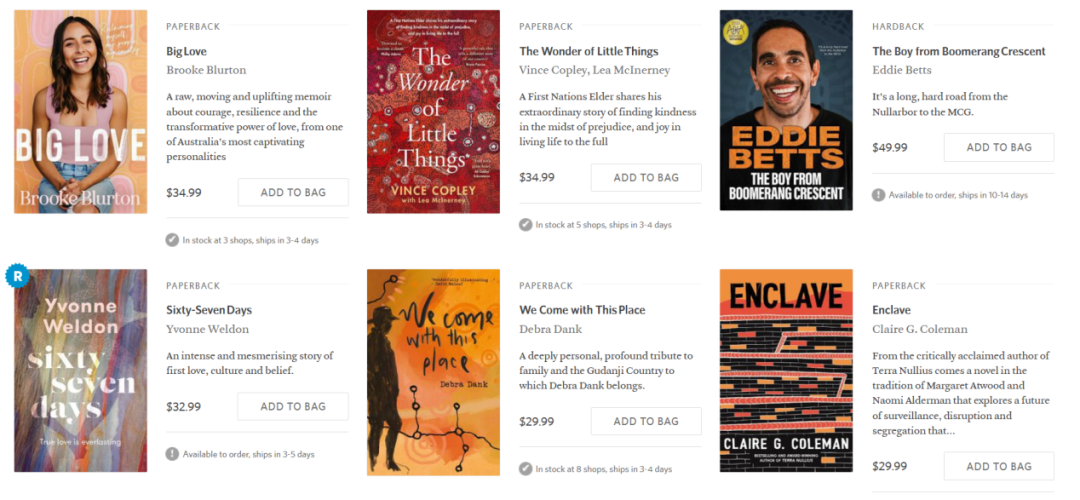1080x500 pixels.
Task: Open The Boy from Boomerang Crescent title link
Action: tap(959, 51)
